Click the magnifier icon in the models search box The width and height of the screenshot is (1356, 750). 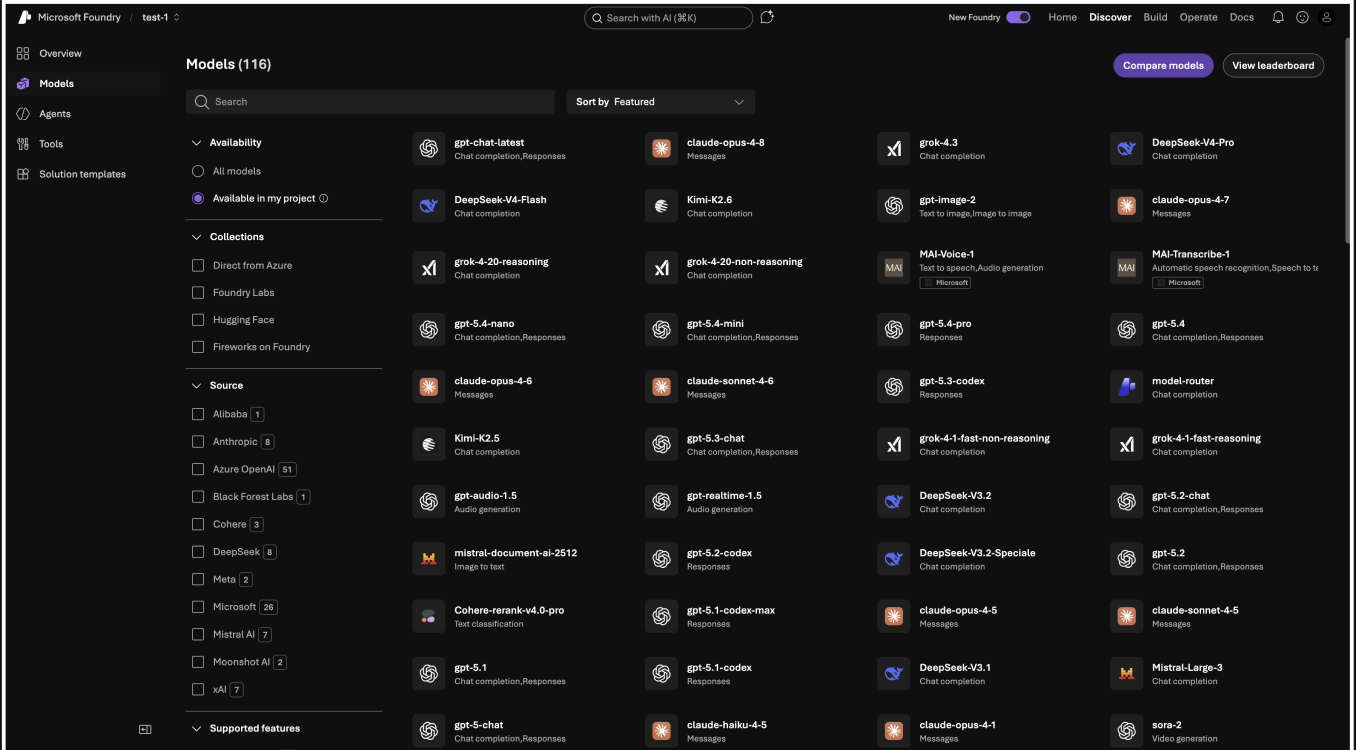[202, 102]
